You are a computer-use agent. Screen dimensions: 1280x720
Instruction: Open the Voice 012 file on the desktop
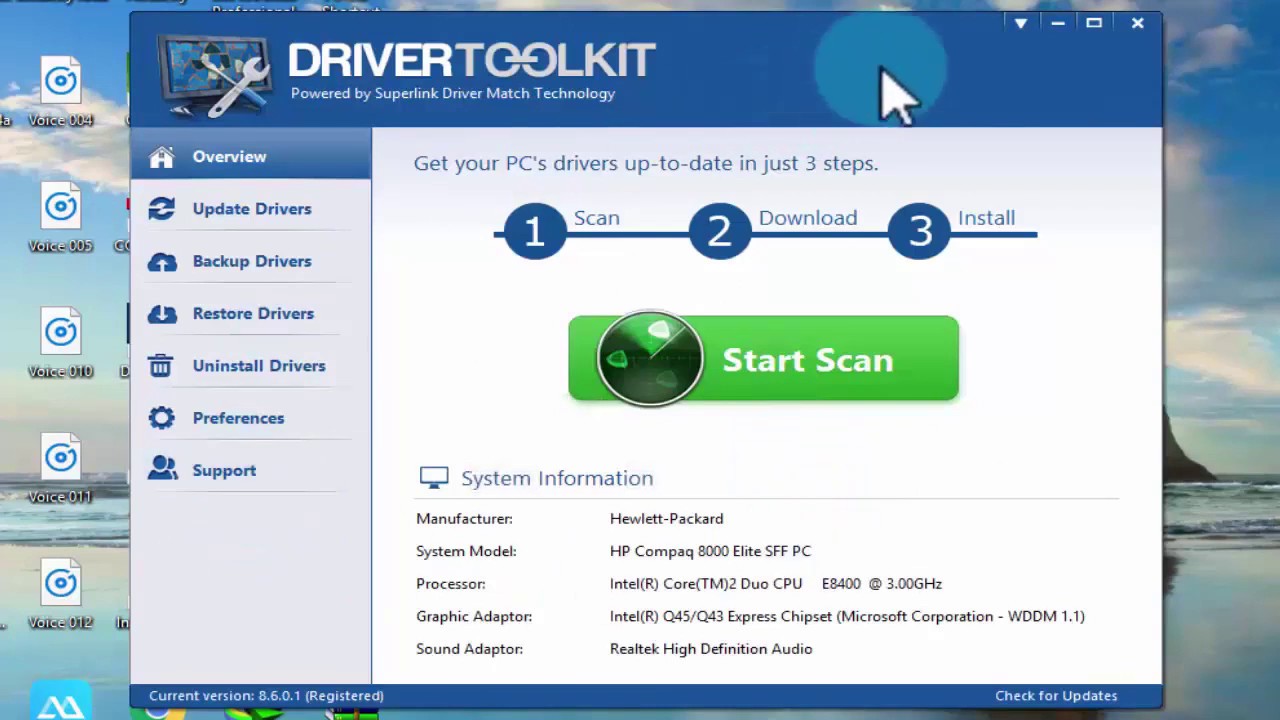point(61,583)
